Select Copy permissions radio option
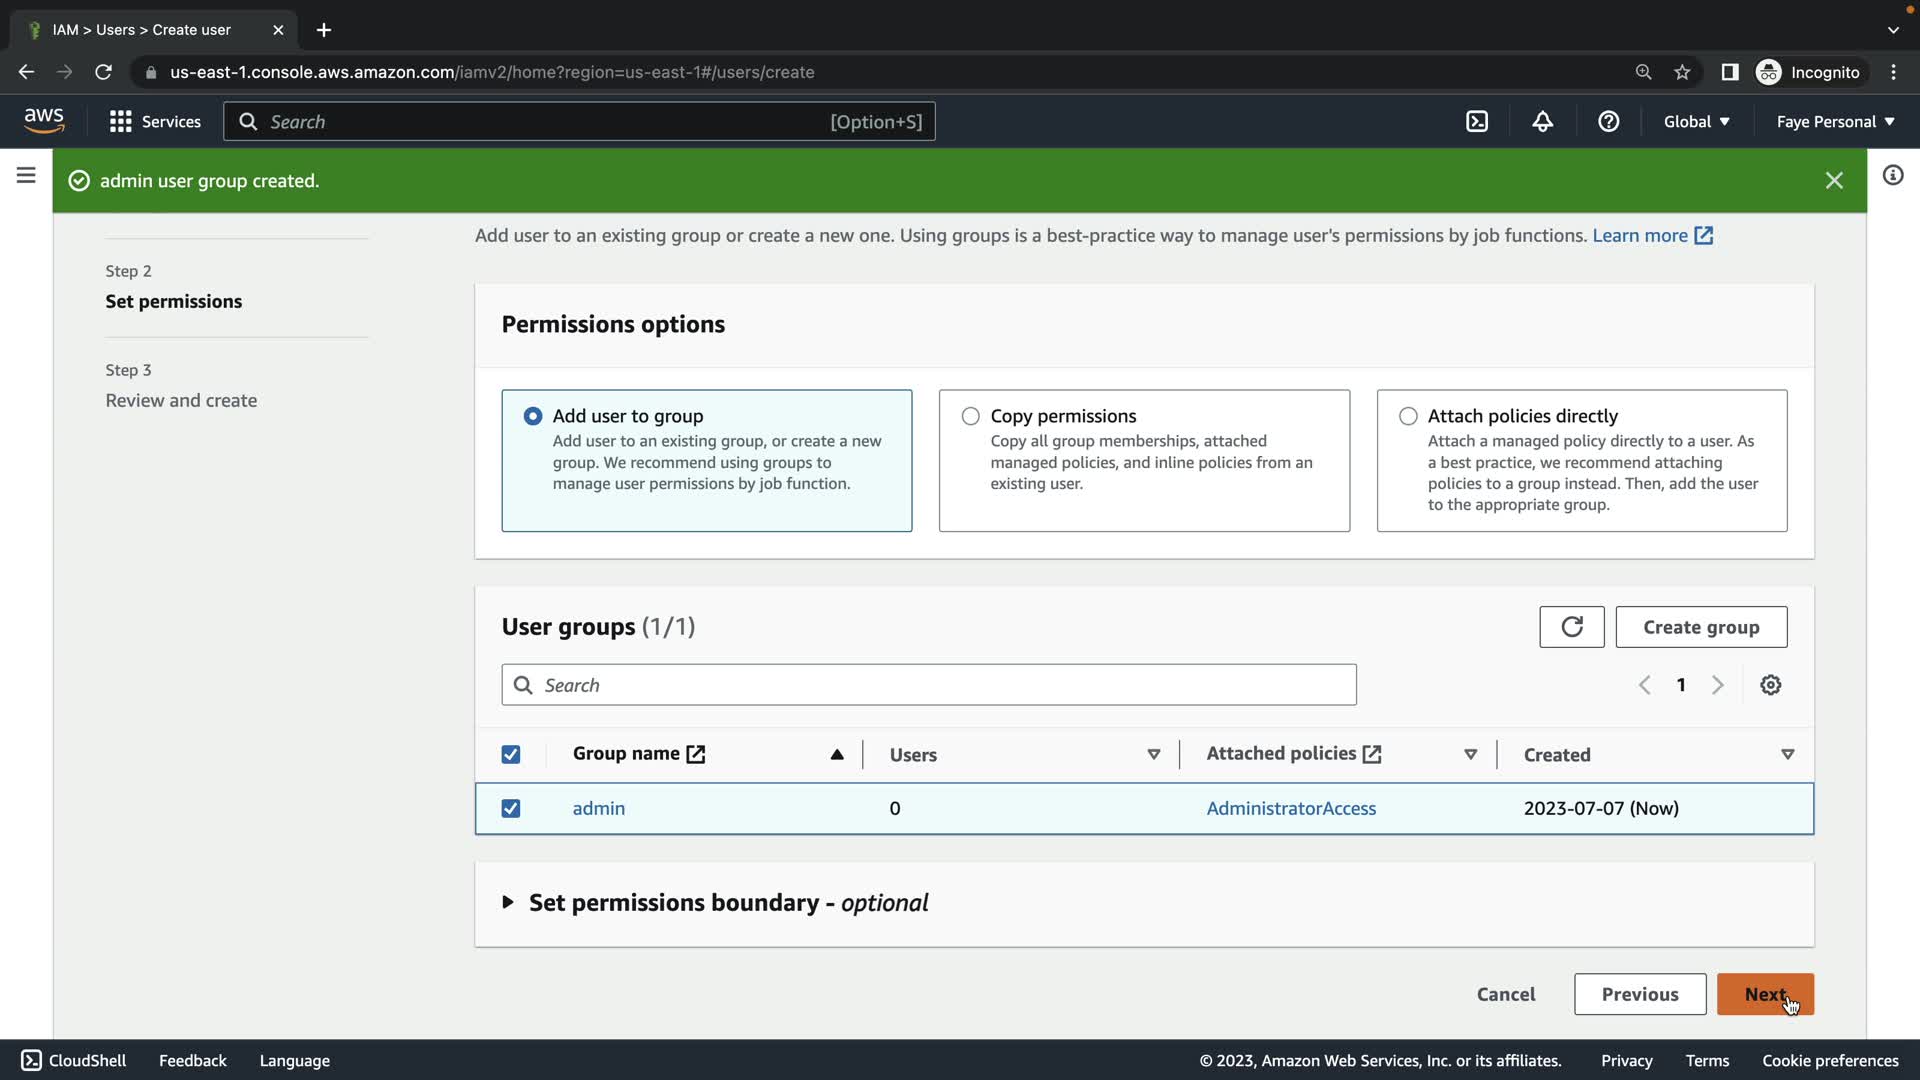 970,416
